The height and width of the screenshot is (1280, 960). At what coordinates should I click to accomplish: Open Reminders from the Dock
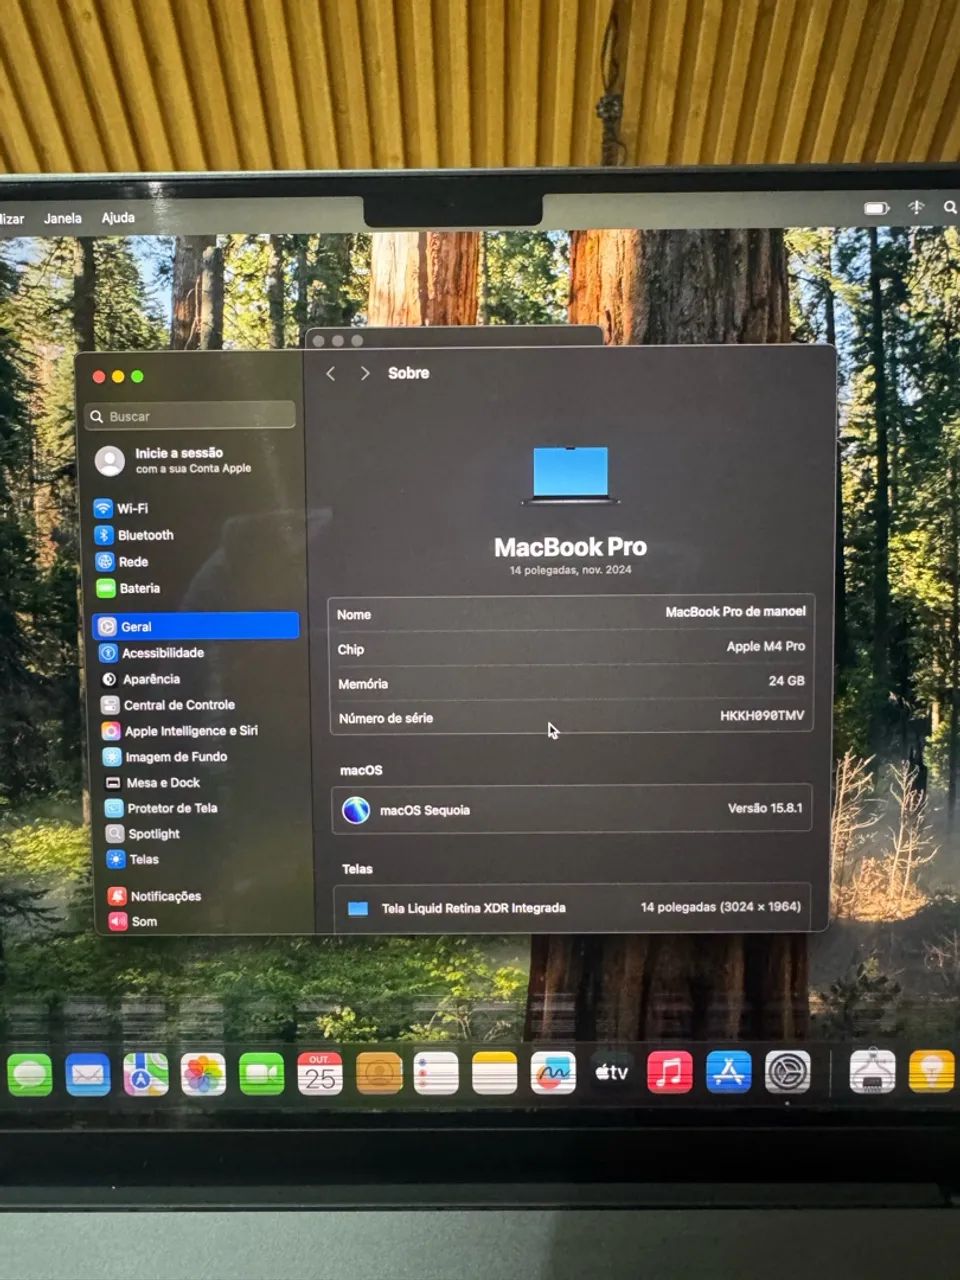436,1074
